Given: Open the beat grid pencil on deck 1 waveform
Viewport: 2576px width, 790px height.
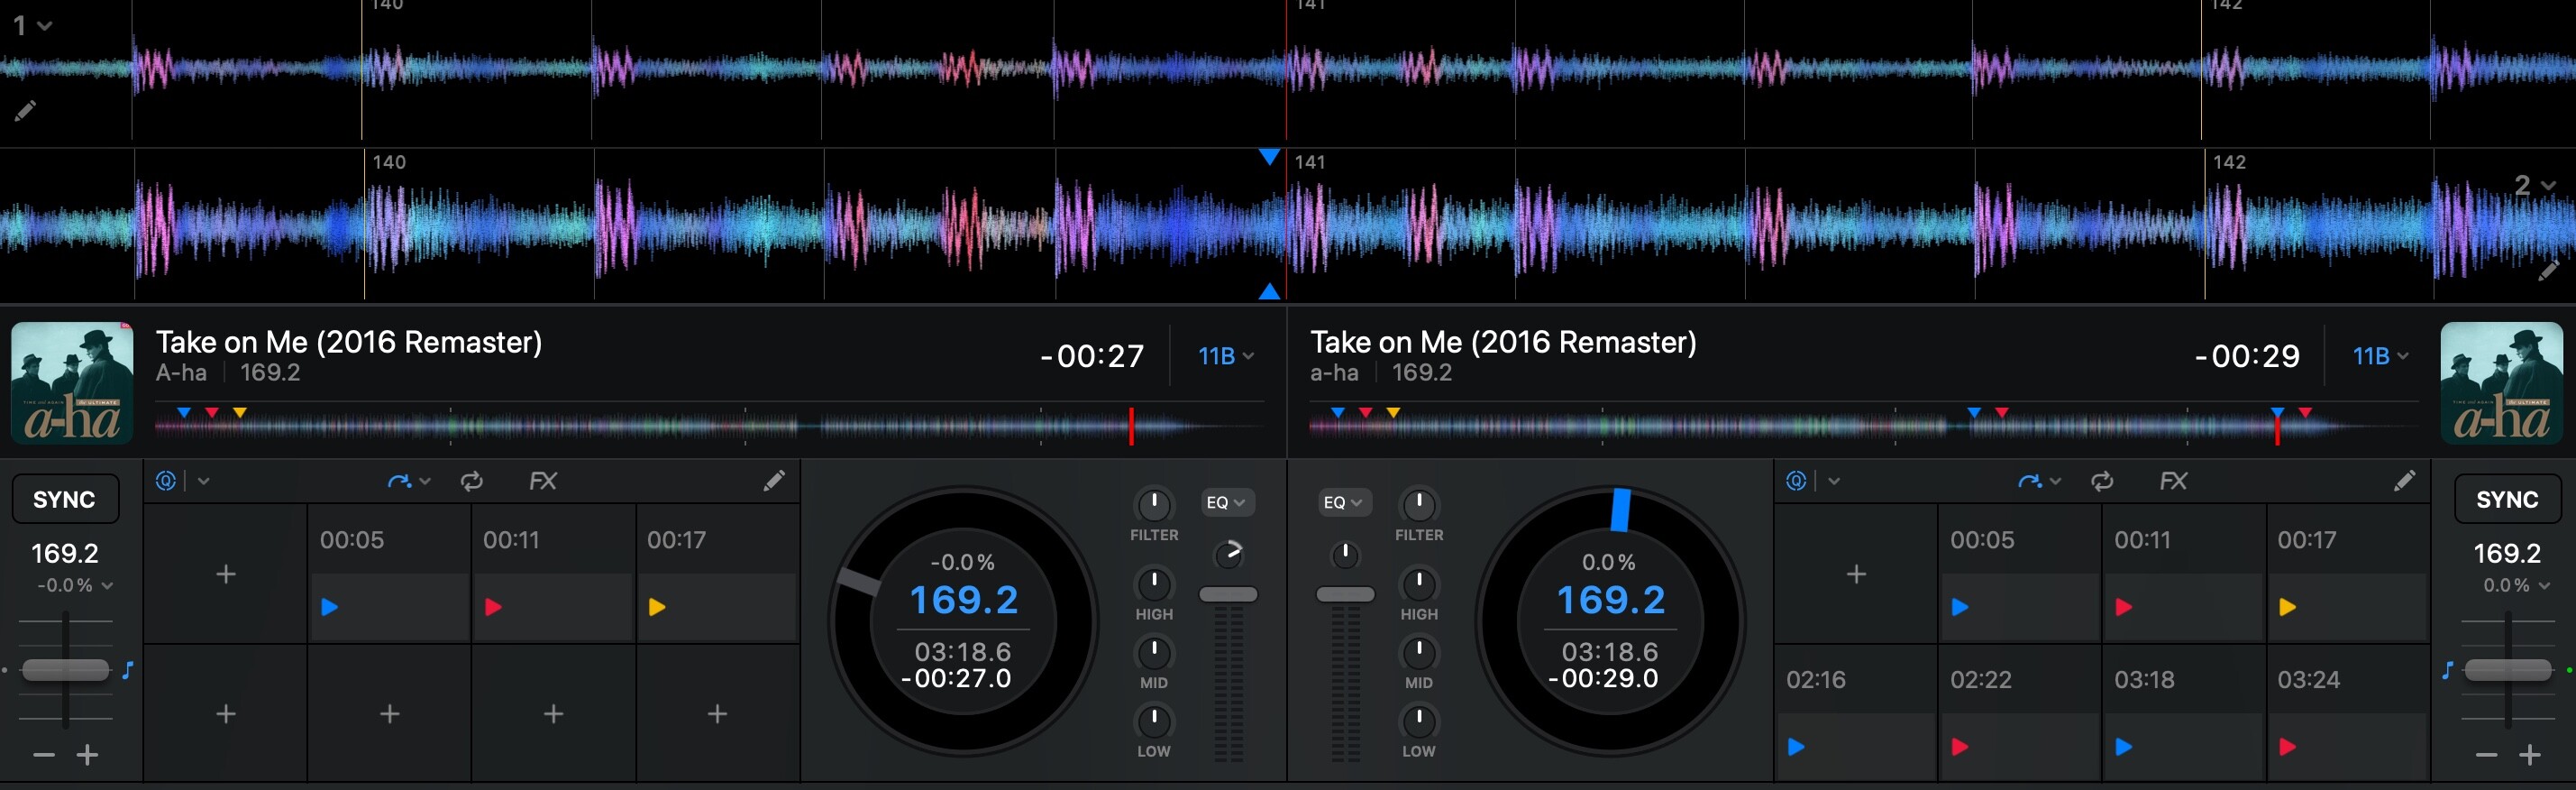Looking at the screenshot, I should (x=25, y=110).
